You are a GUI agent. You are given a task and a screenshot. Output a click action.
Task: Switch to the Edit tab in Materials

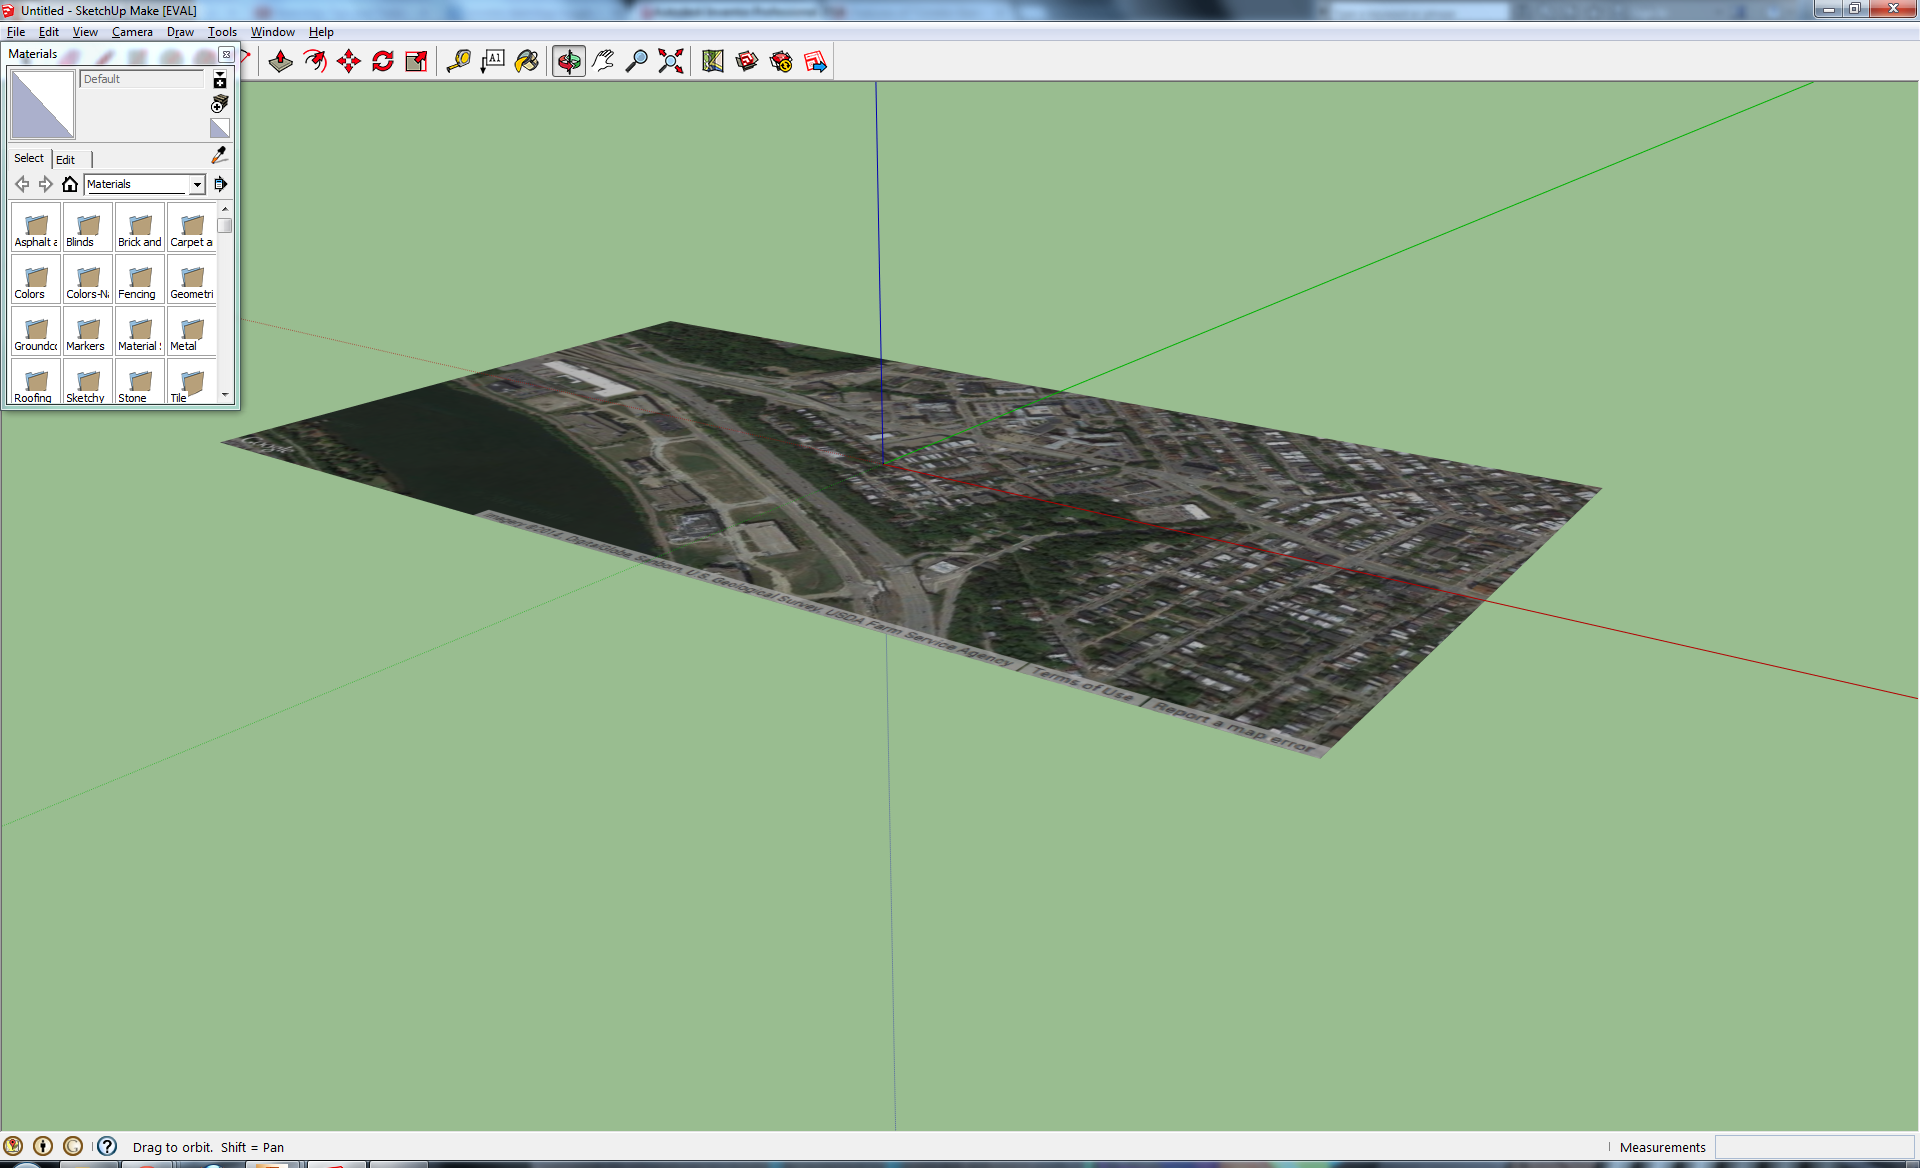coord(66,159)
